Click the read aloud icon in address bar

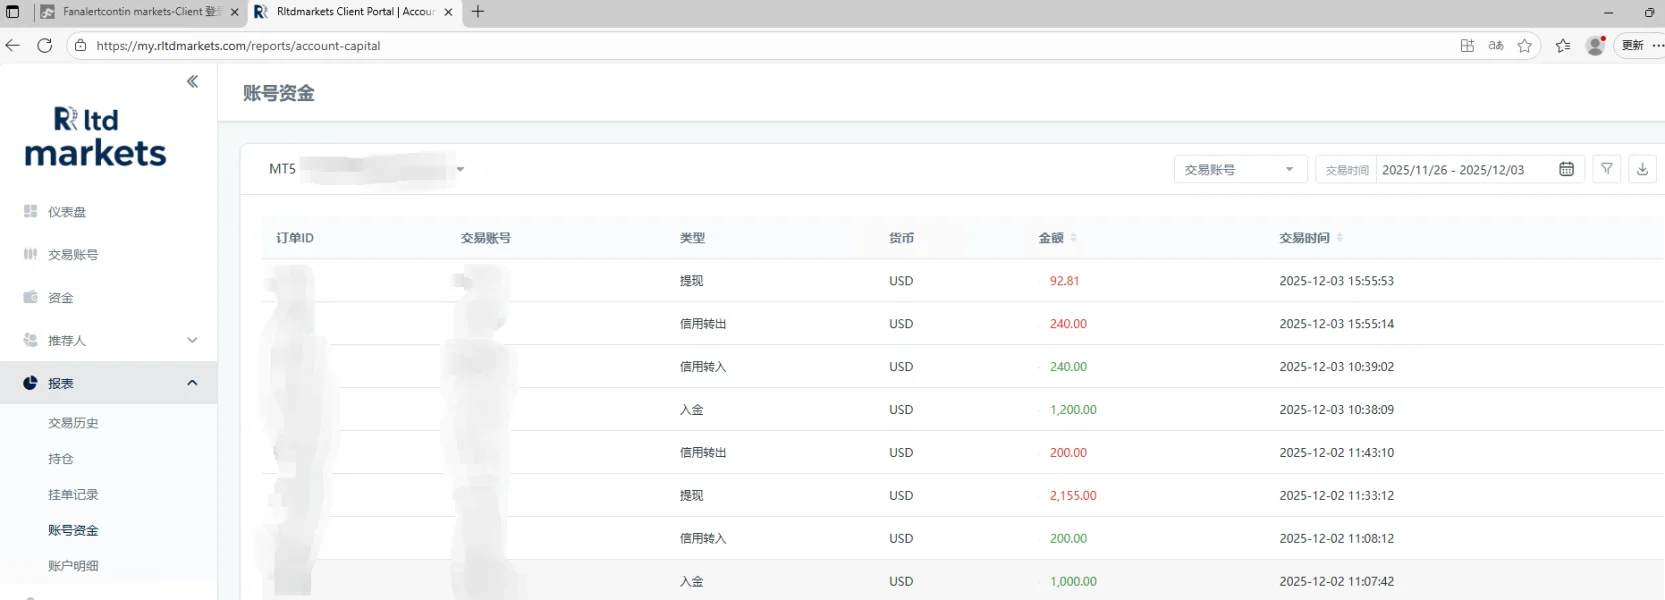[x=1496, y=45]
